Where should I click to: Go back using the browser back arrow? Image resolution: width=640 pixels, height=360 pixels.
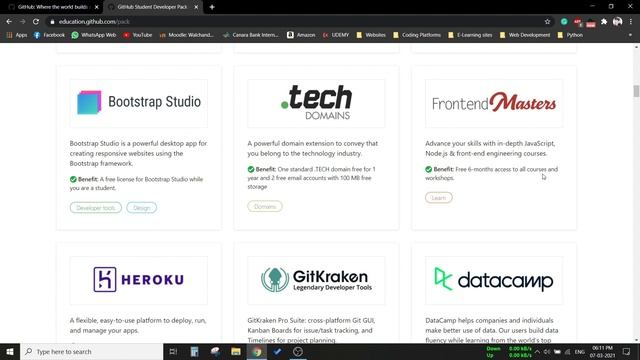9,22
